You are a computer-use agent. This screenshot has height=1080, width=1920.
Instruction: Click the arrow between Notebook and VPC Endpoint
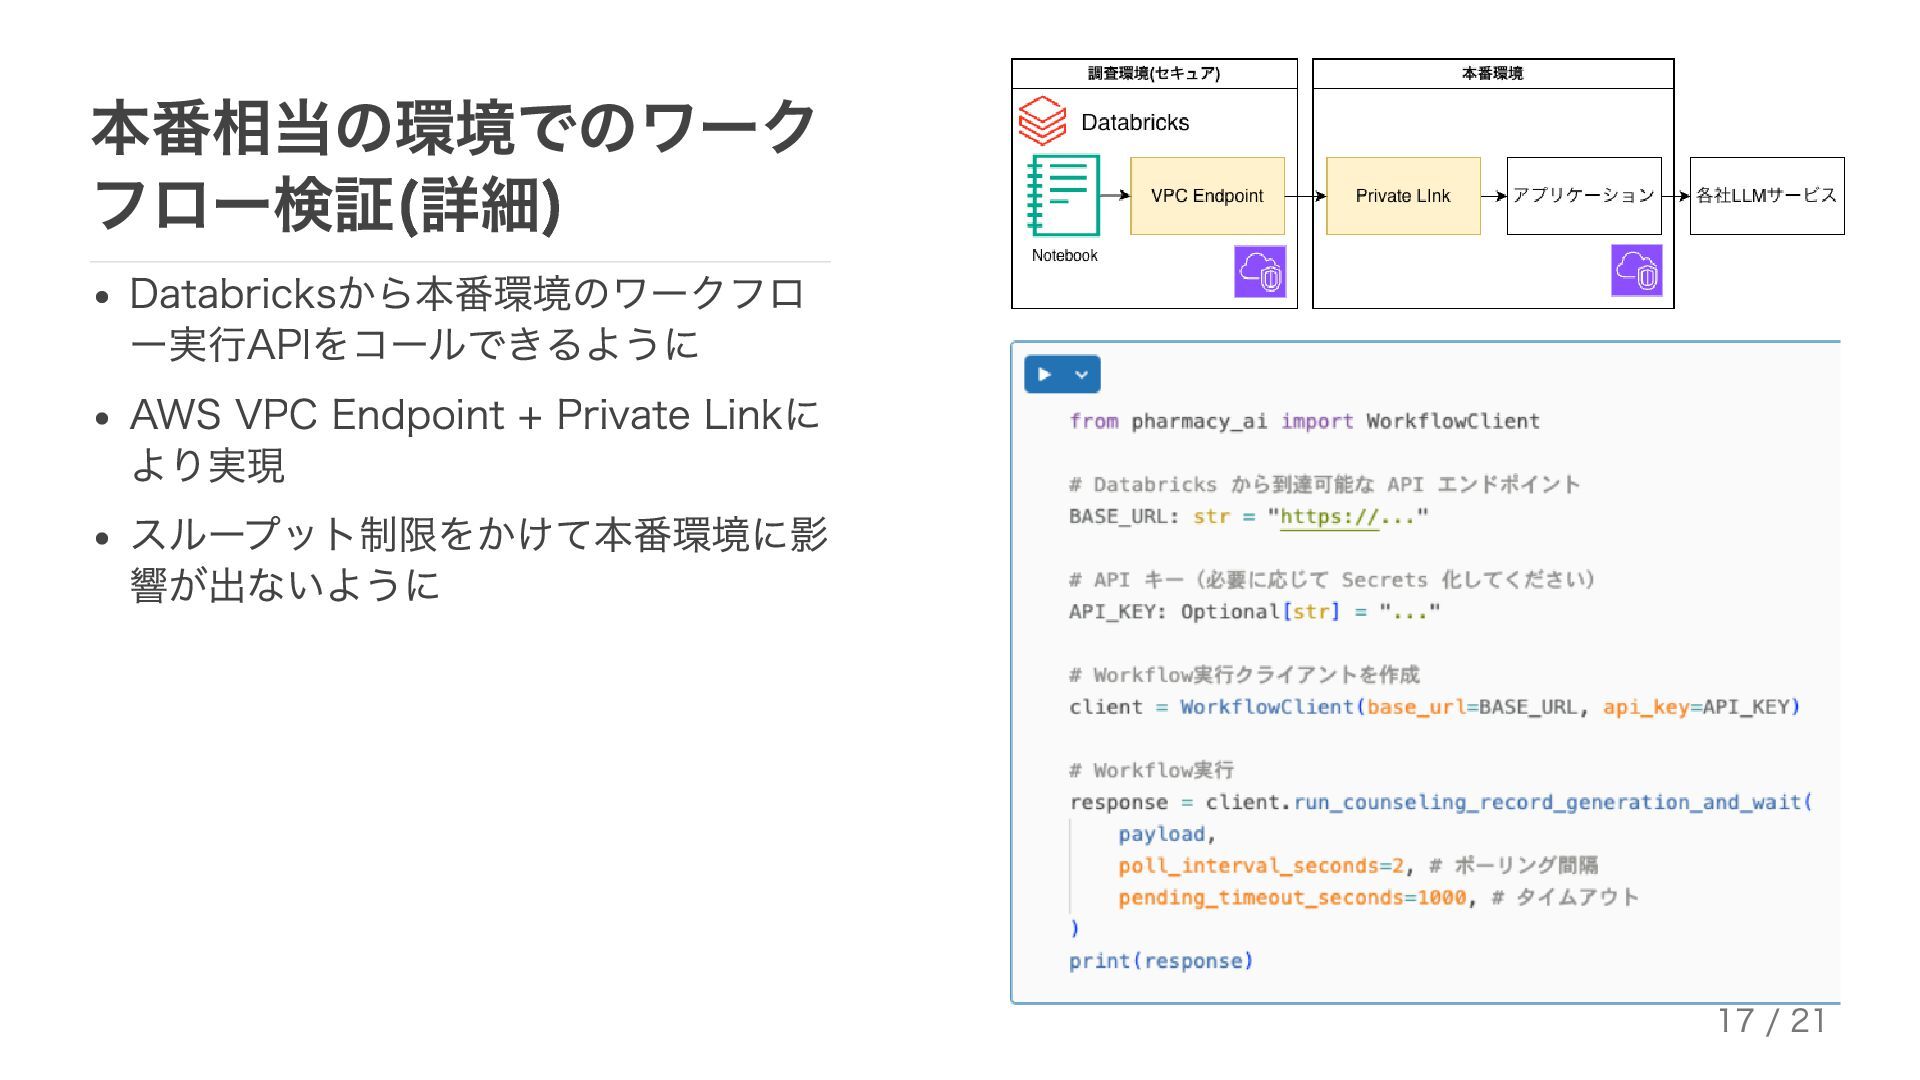click(1115, 196)
